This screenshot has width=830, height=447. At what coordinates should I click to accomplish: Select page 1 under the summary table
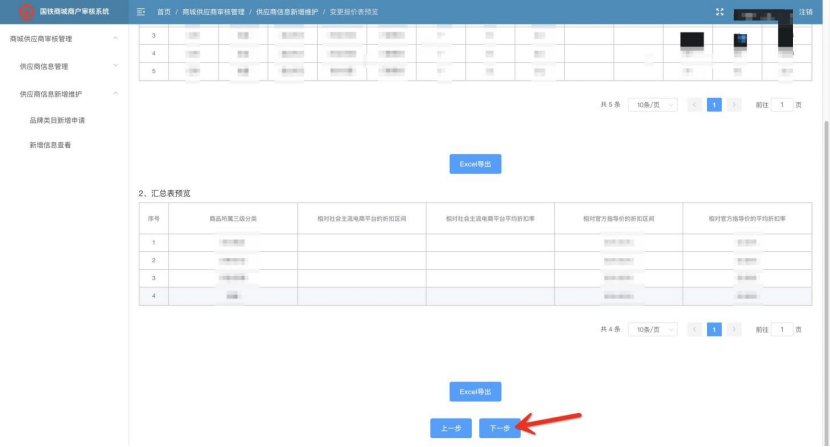click(714, 329)
